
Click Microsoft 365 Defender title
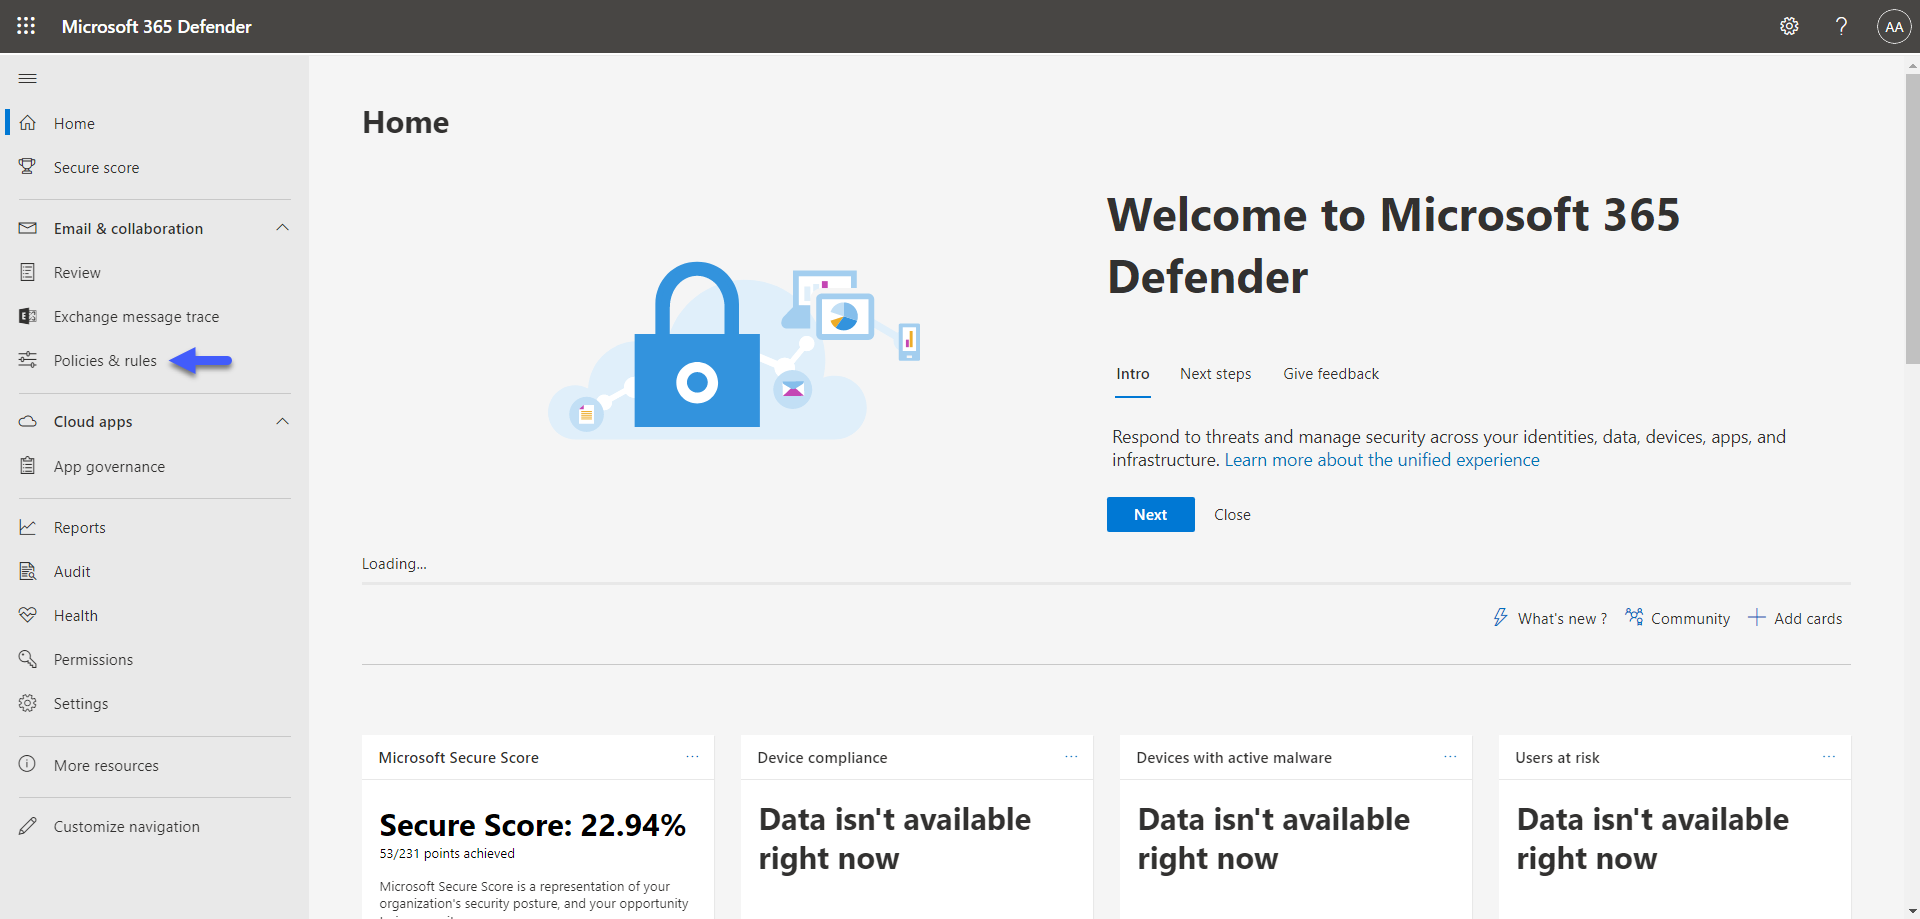pyautogui.click(x=157, y=26)
